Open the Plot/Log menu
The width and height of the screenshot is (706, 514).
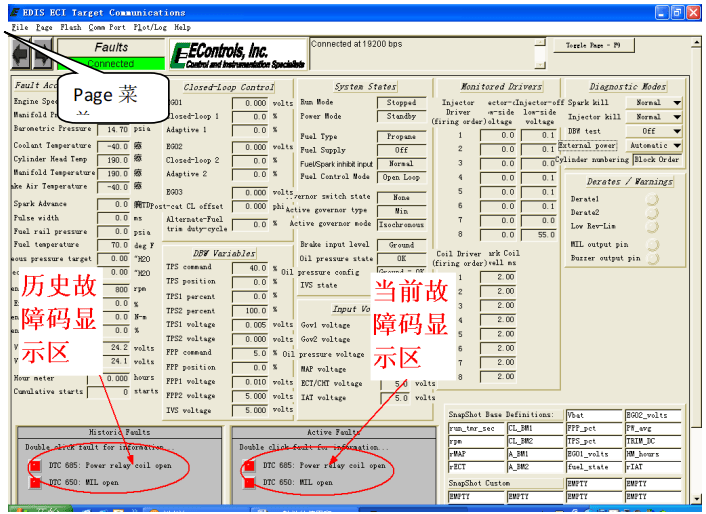[150, 27]
